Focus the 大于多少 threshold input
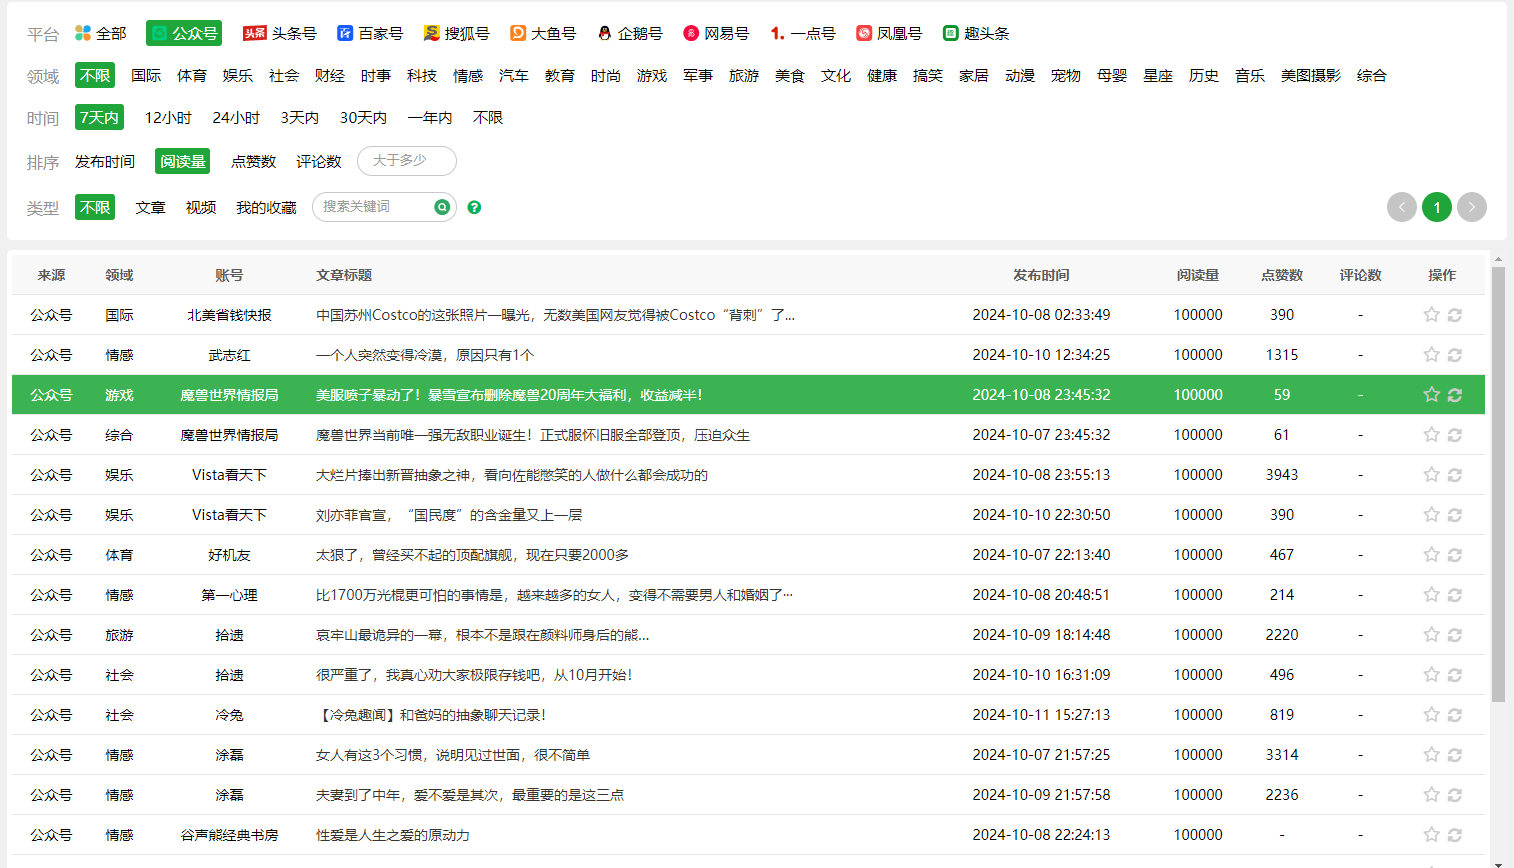This screenshot has width=1514, height=868. [407, 161]
